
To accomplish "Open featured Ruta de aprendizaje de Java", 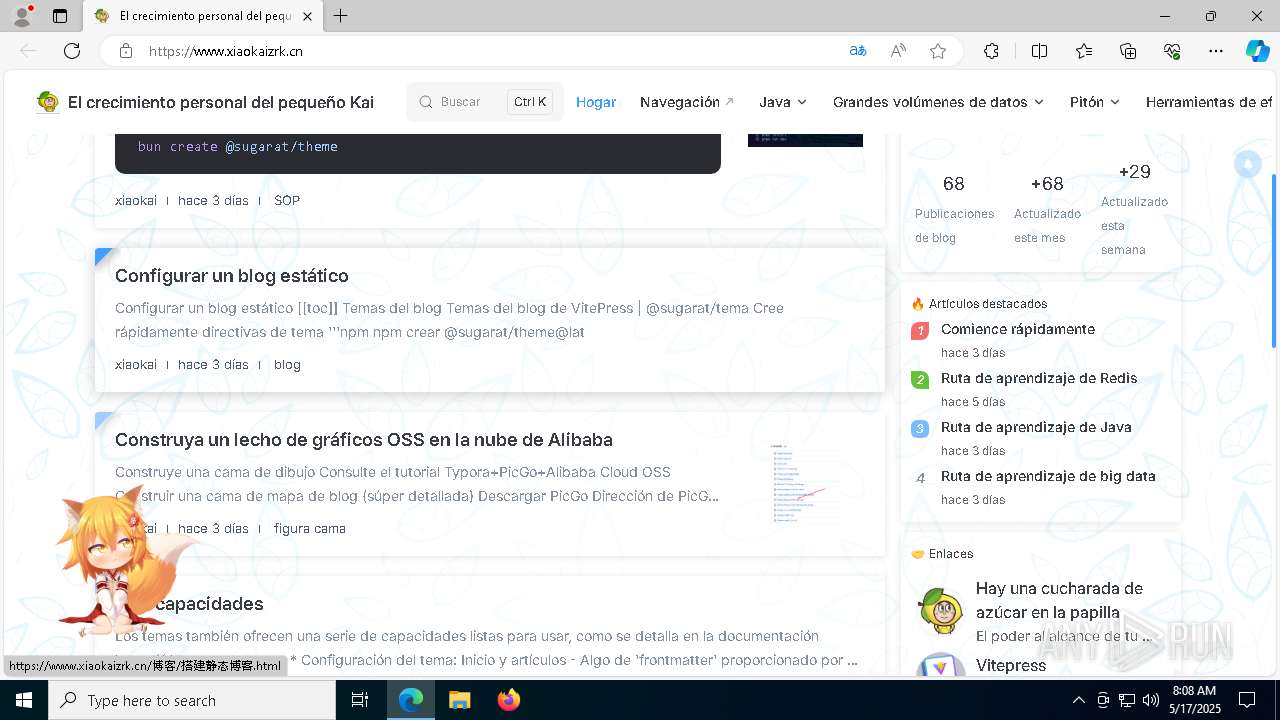I will [1036, 427].
